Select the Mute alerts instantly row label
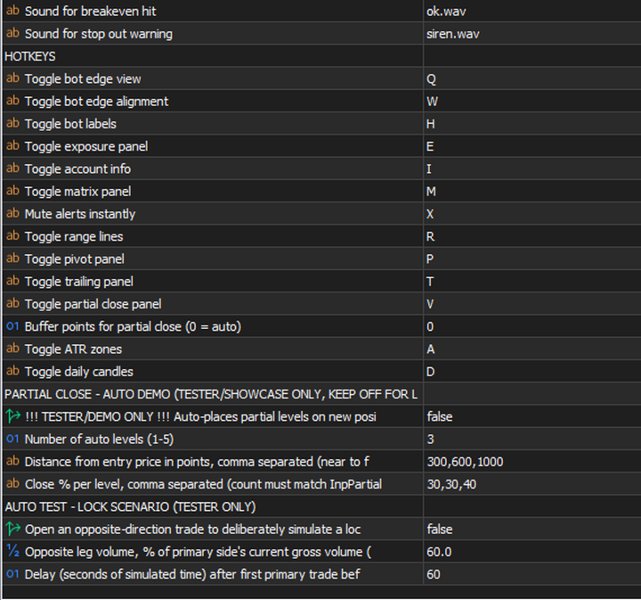Image resolution: width=641 pixels, height=600 pixels. 80,214
